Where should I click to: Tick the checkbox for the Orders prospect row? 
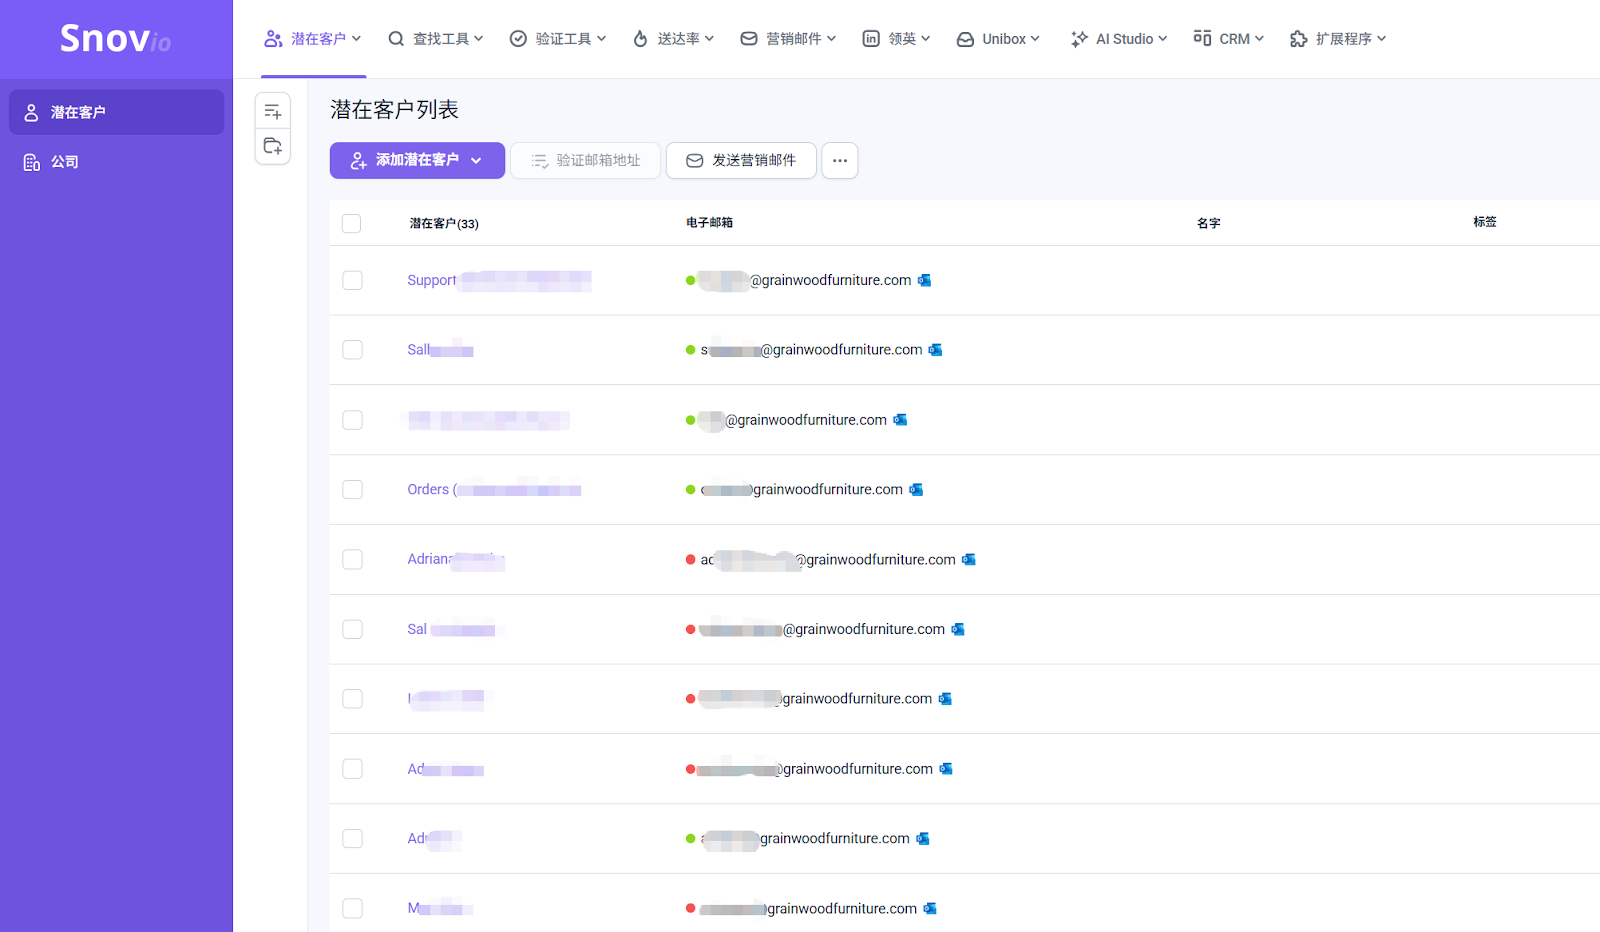[x=352, y=489]
